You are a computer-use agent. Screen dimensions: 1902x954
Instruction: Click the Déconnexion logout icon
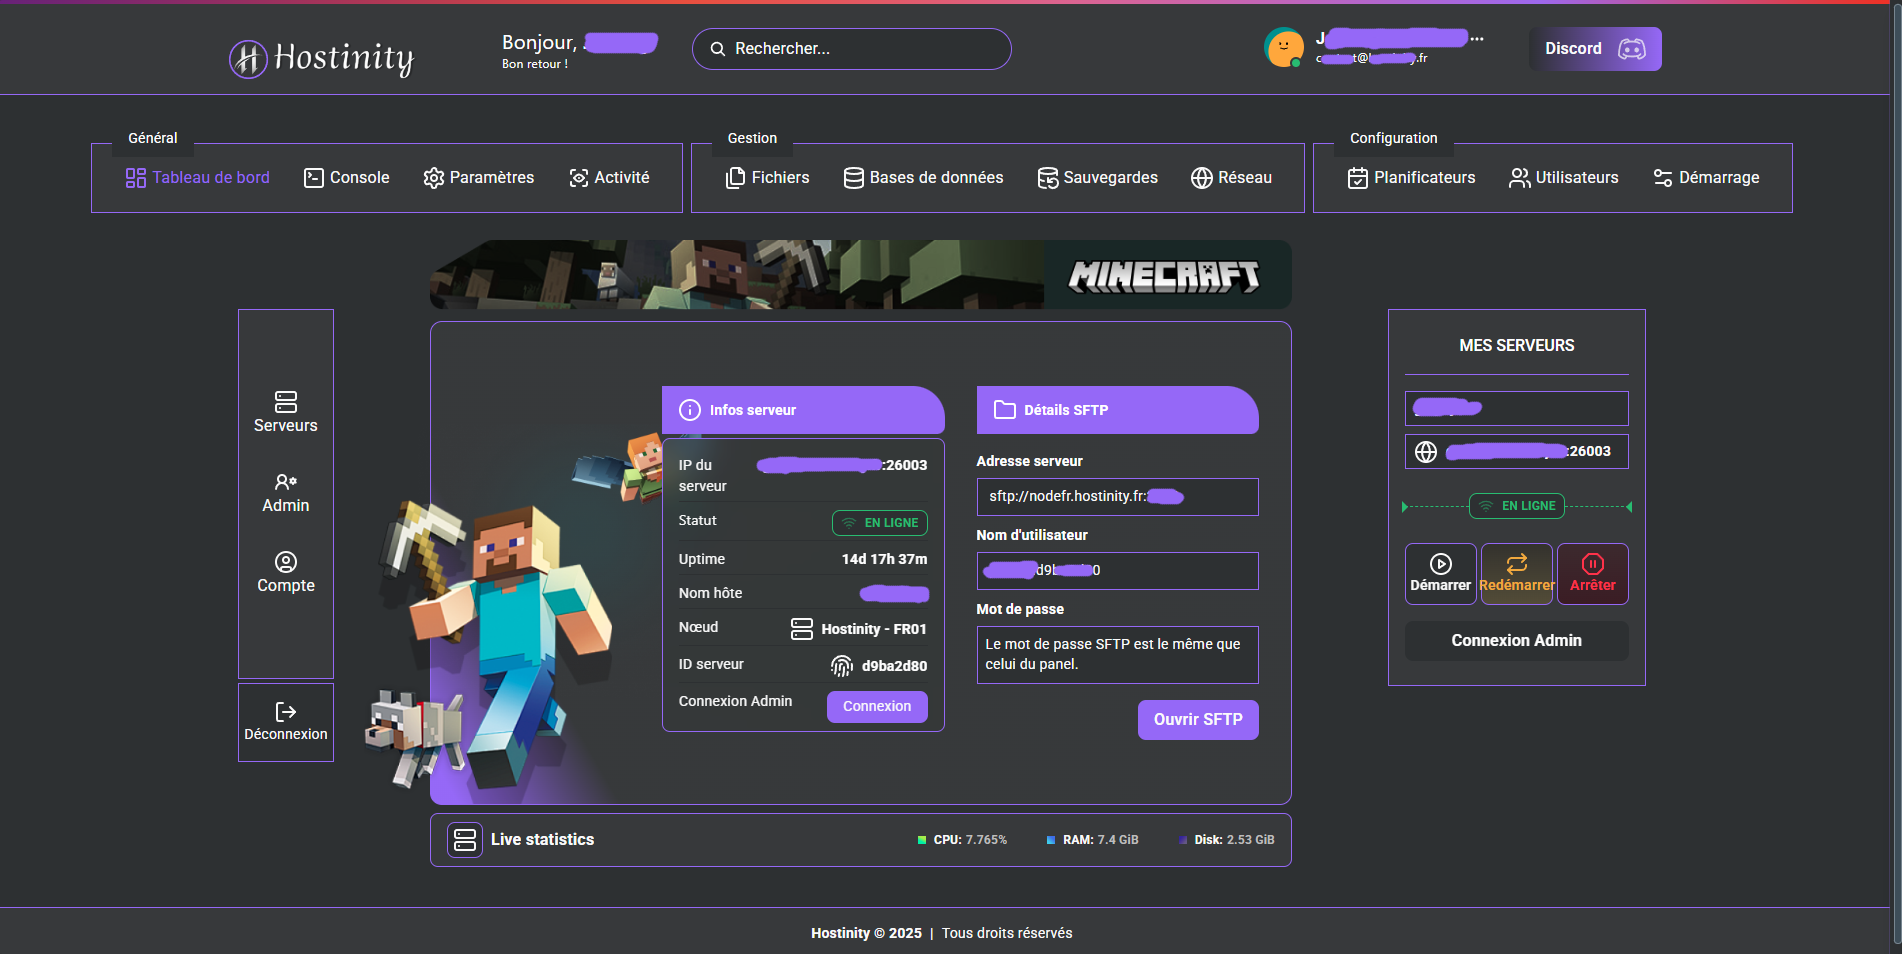point(286,712)
